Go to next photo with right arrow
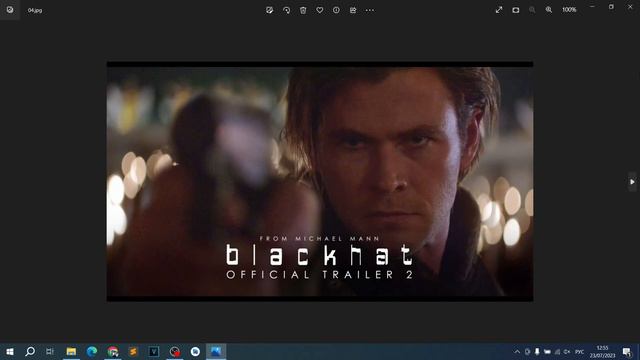Viewport: 640px width, 360px height. point(632,182)
